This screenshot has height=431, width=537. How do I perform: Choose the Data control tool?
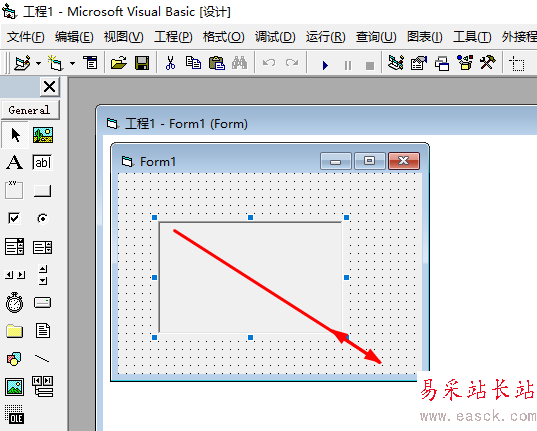coord(43,386)
